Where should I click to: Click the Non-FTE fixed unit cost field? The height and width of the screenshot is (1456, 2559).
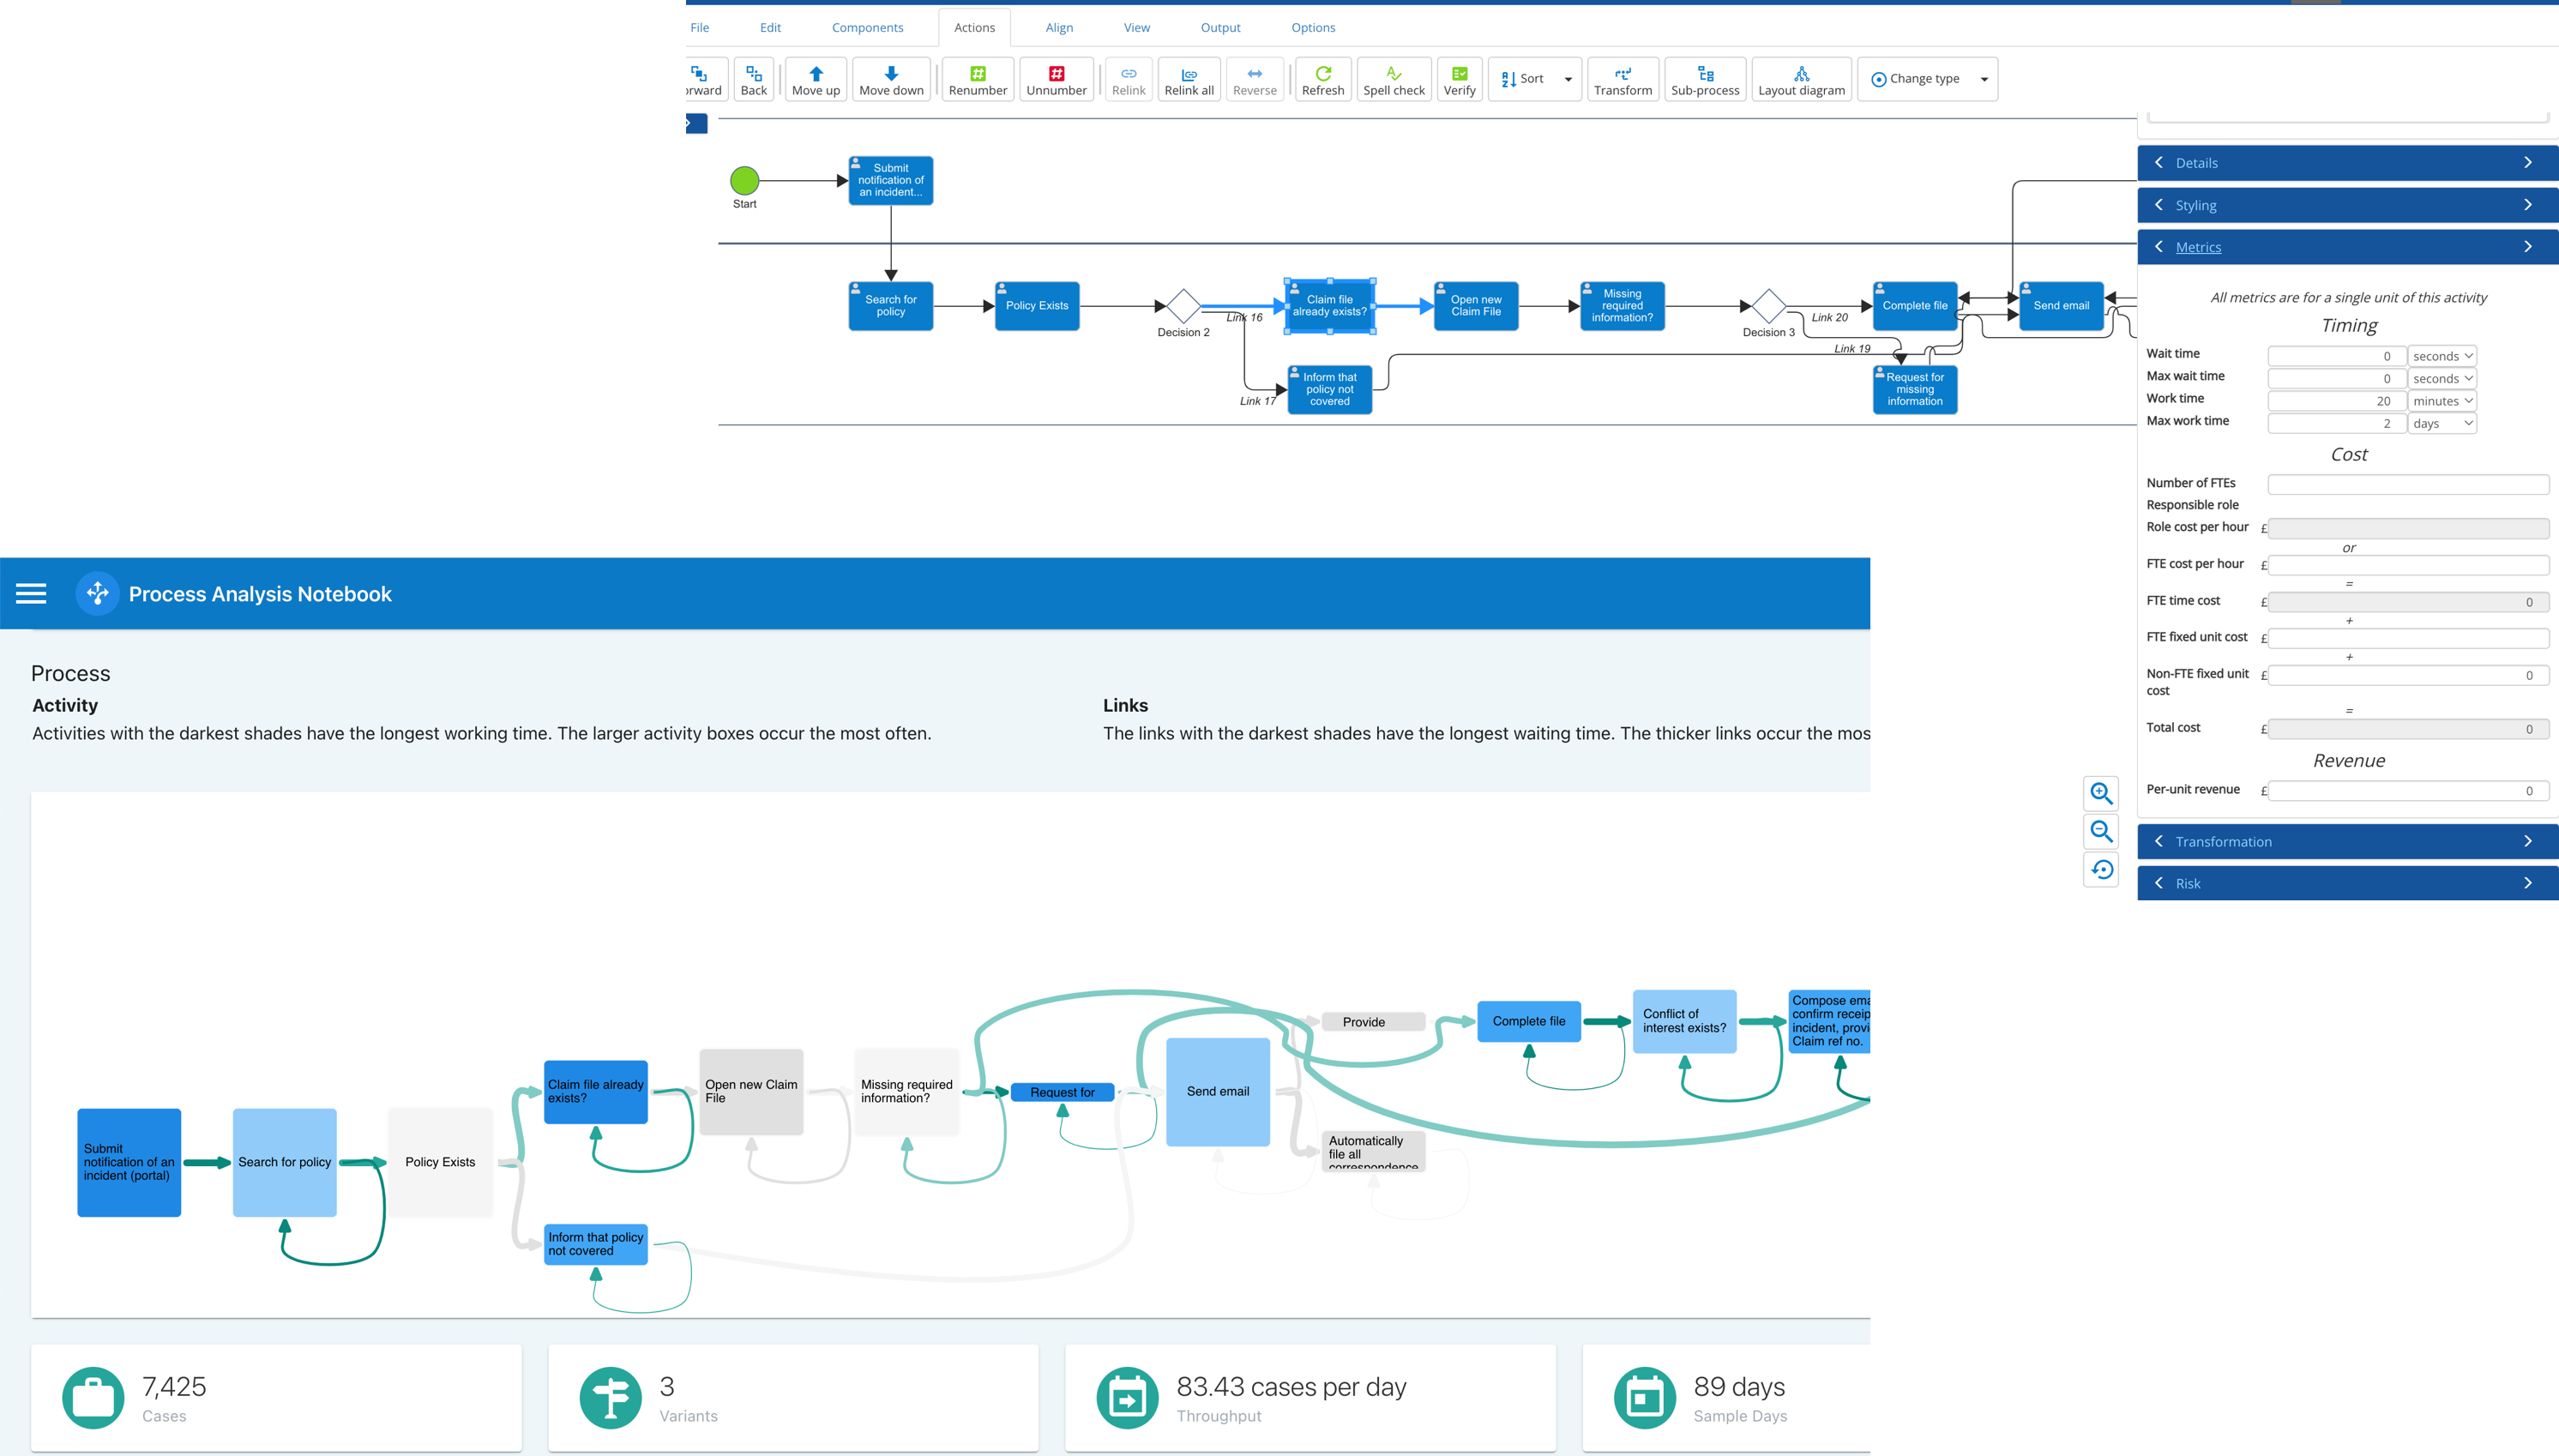(x=2407, y=675)
